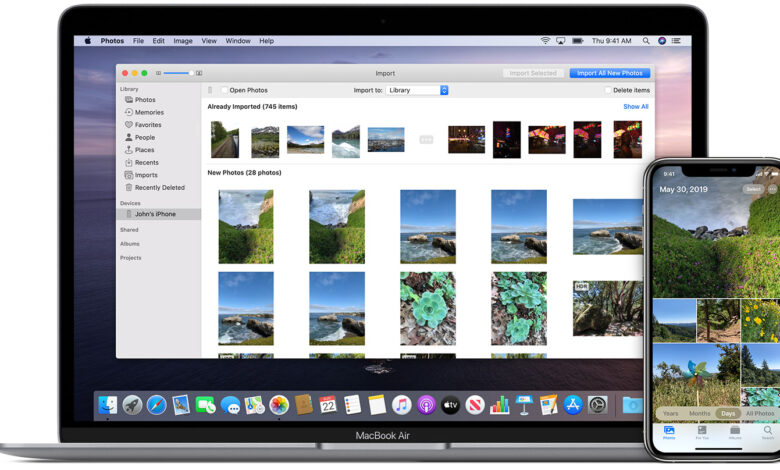Open the View menu
The height and width of the screenshot is (470, 780).
point(209,41)
